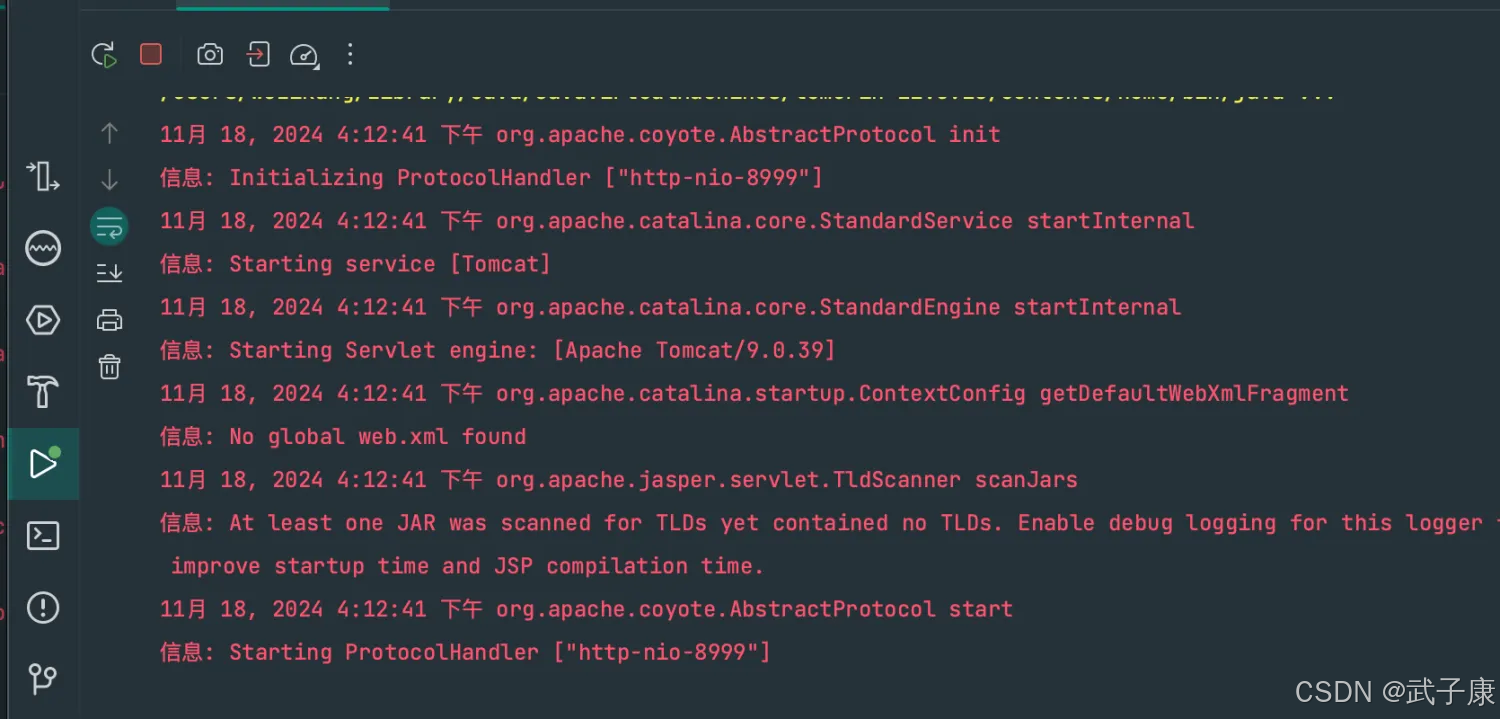Click the exit arrow icon in run toolbar
1500x719 pixels.
point(258,54)
